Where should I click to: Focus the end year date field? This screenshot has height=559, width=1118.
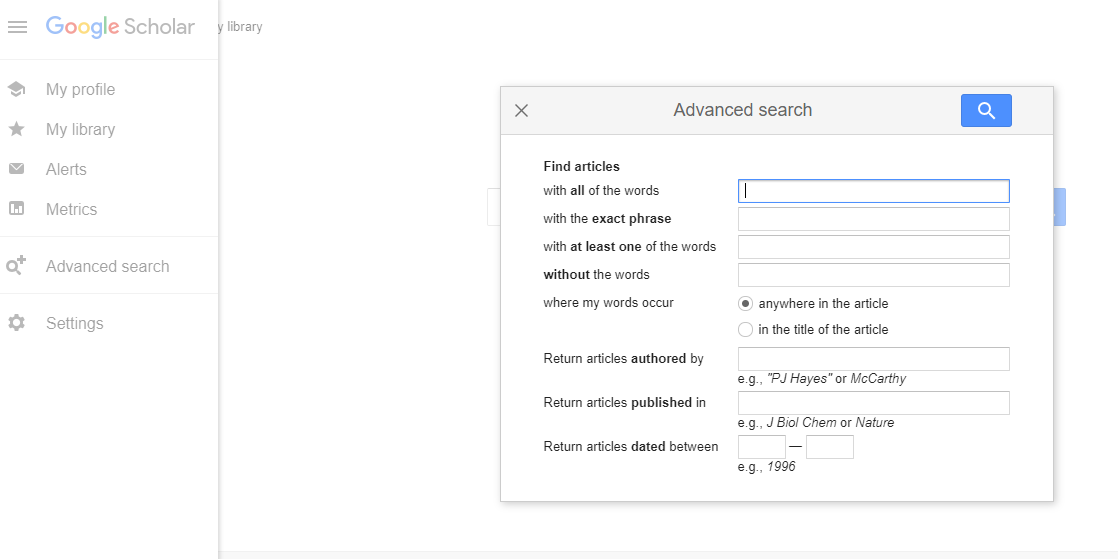click(x=830, y=447)
